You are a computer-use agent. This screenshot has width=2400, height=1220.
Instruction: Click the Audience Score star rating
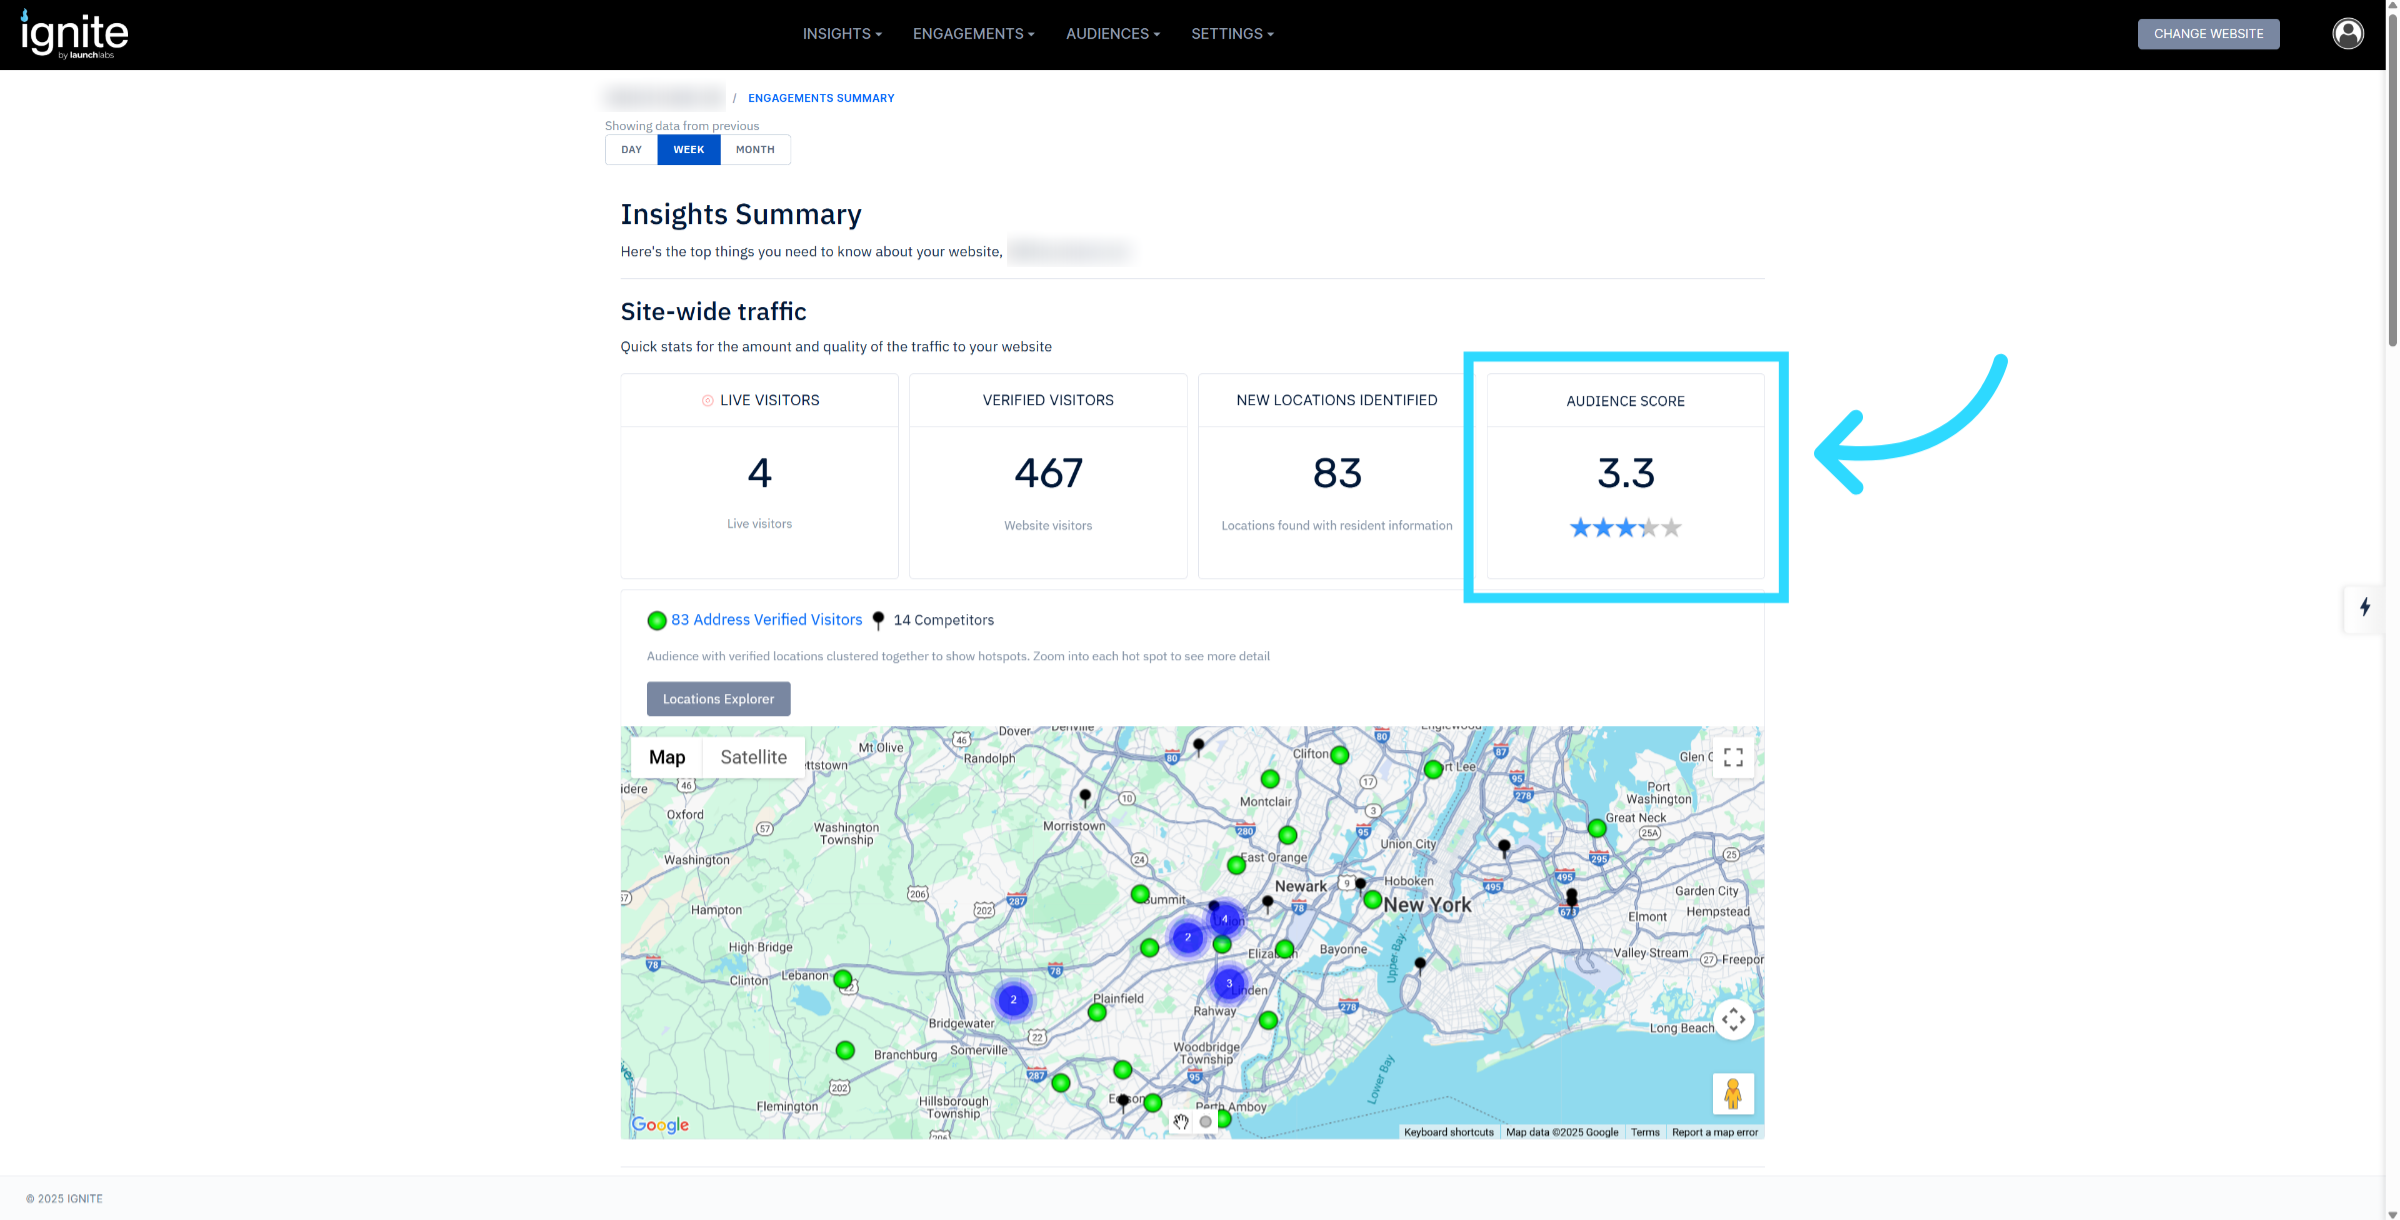click(1625, 527)
